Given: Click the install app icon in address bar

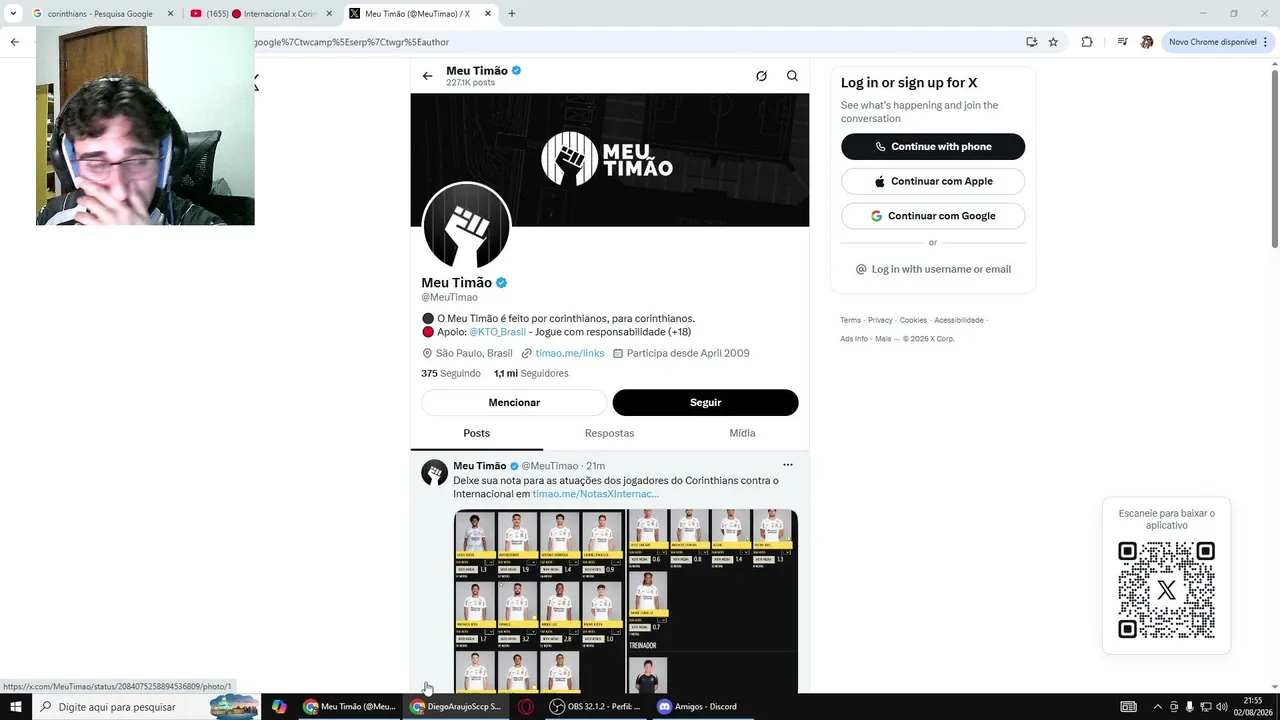Looking at the screenshot, I should tap(1031, 42).
